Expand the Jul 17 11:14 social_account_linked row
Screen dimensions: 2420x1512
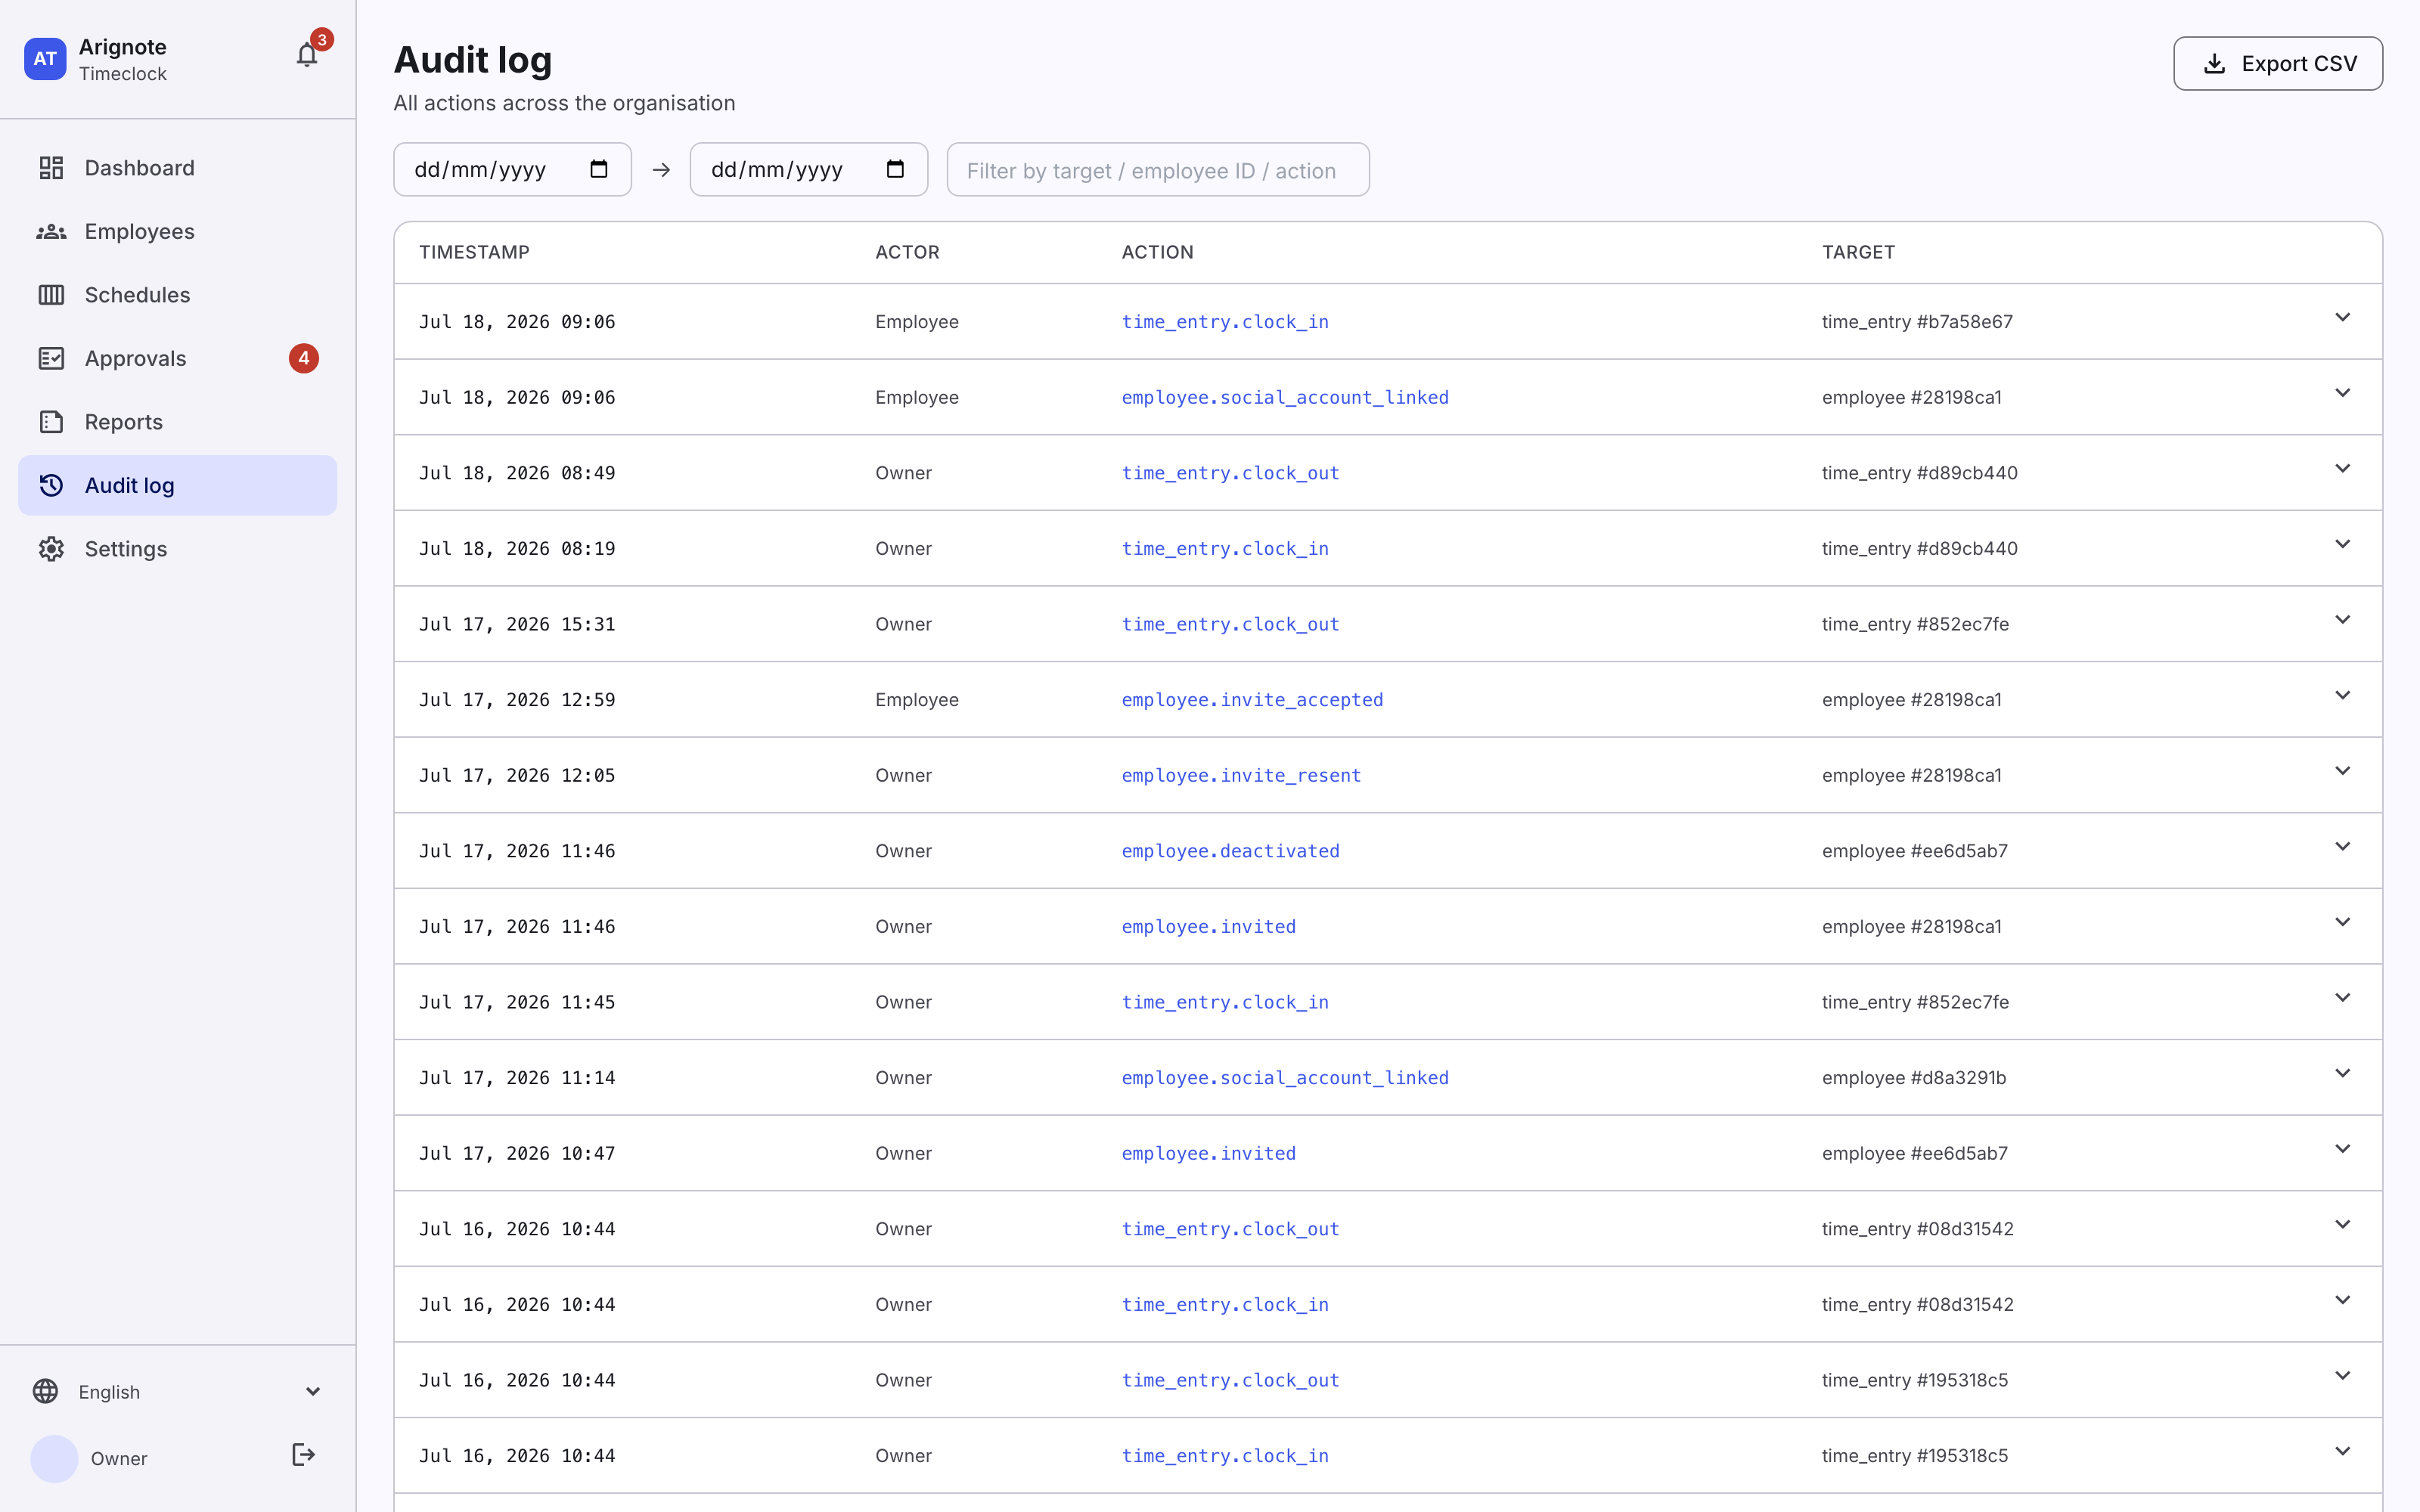2342,1074
